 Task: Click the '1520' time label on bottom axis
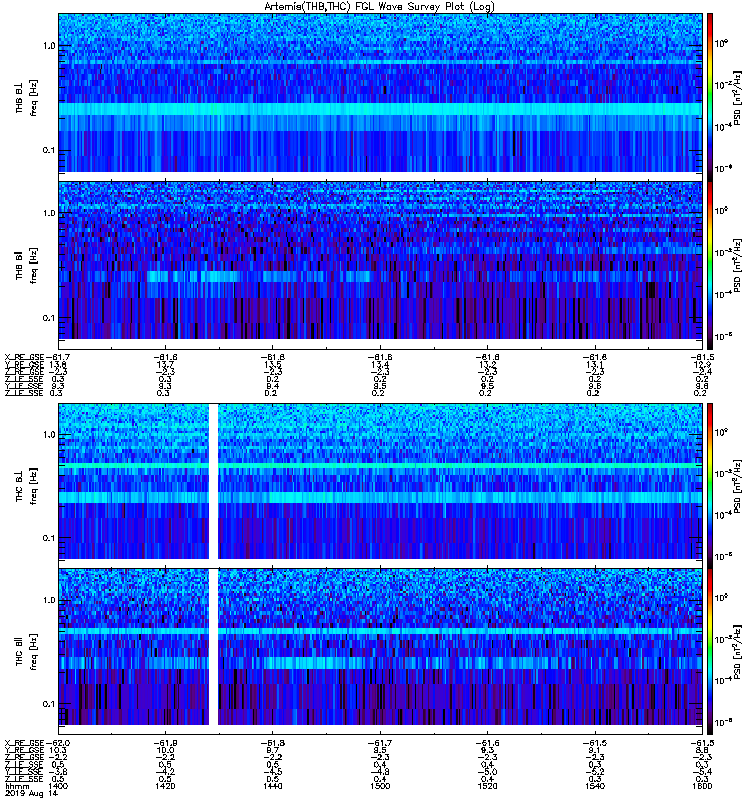point(488,786)
